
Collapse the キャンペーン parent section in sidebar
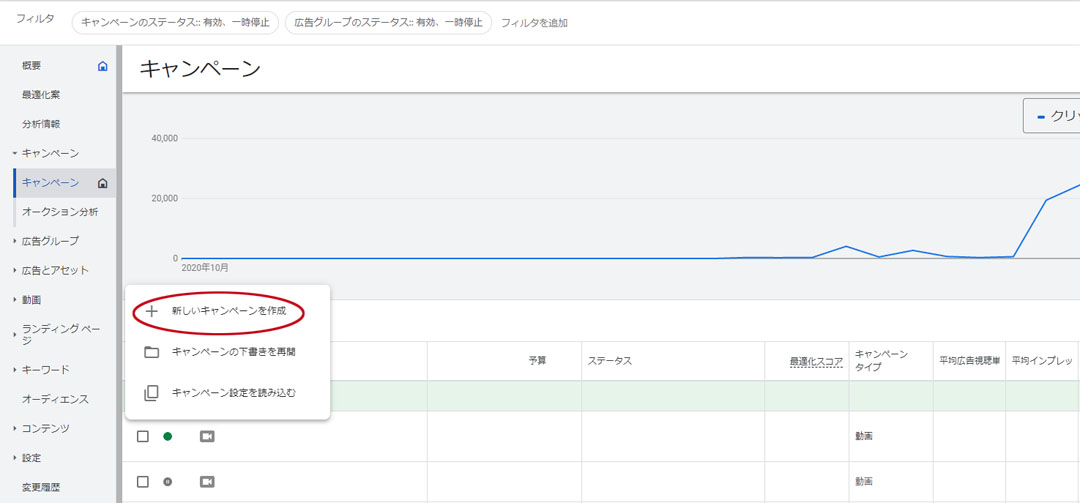pyautogui.click(x=15, y=154)
